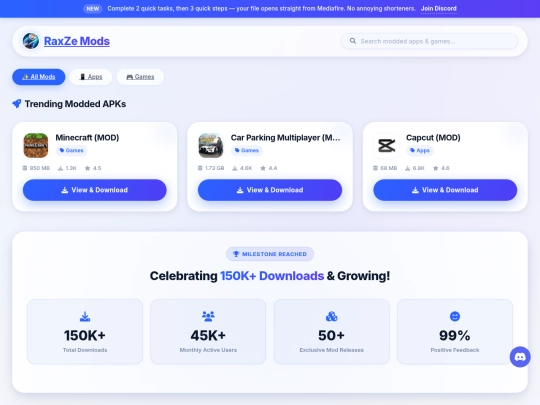Image resolution: width=540 pixels, height=405 pixels.
Task: Click the star rating icon on Capcut card
Action: pyautogui.click(x=436, y=168)
